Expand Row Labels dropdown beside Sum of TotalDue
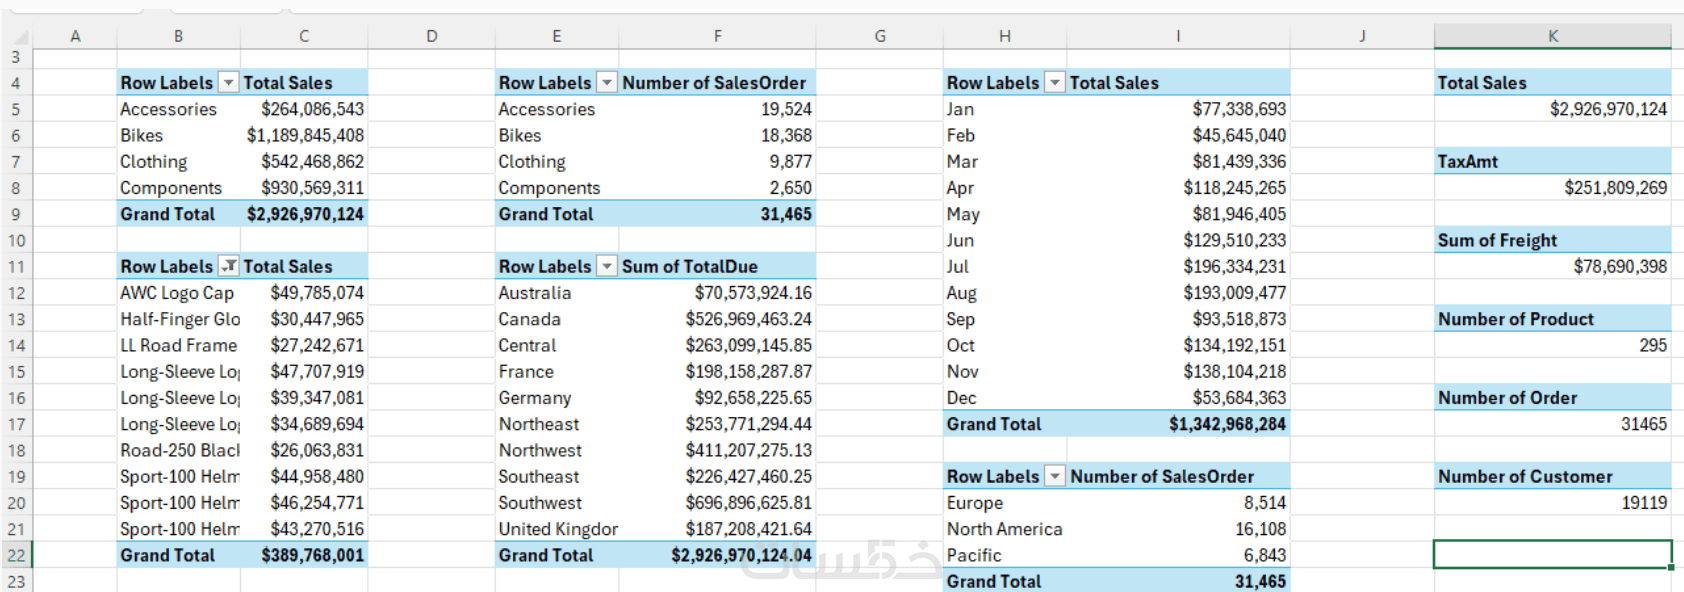The image size is (1684, 592). [x=607, y=266]
